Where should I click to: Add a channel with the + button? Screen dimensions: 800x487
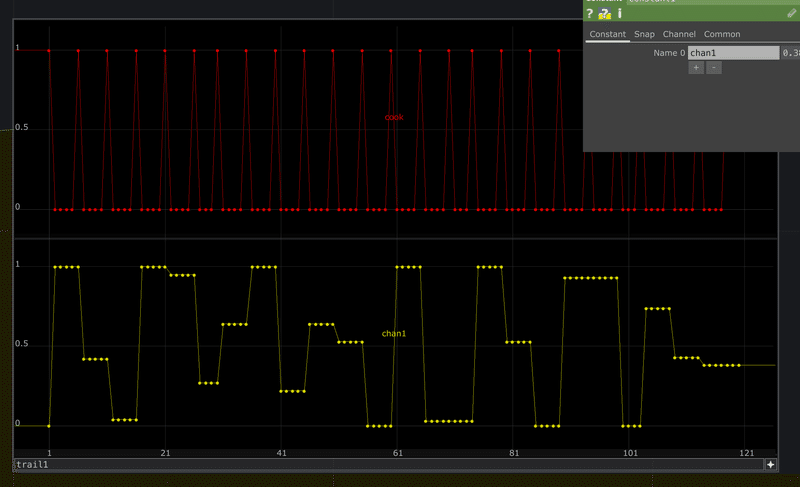(696, 67)
